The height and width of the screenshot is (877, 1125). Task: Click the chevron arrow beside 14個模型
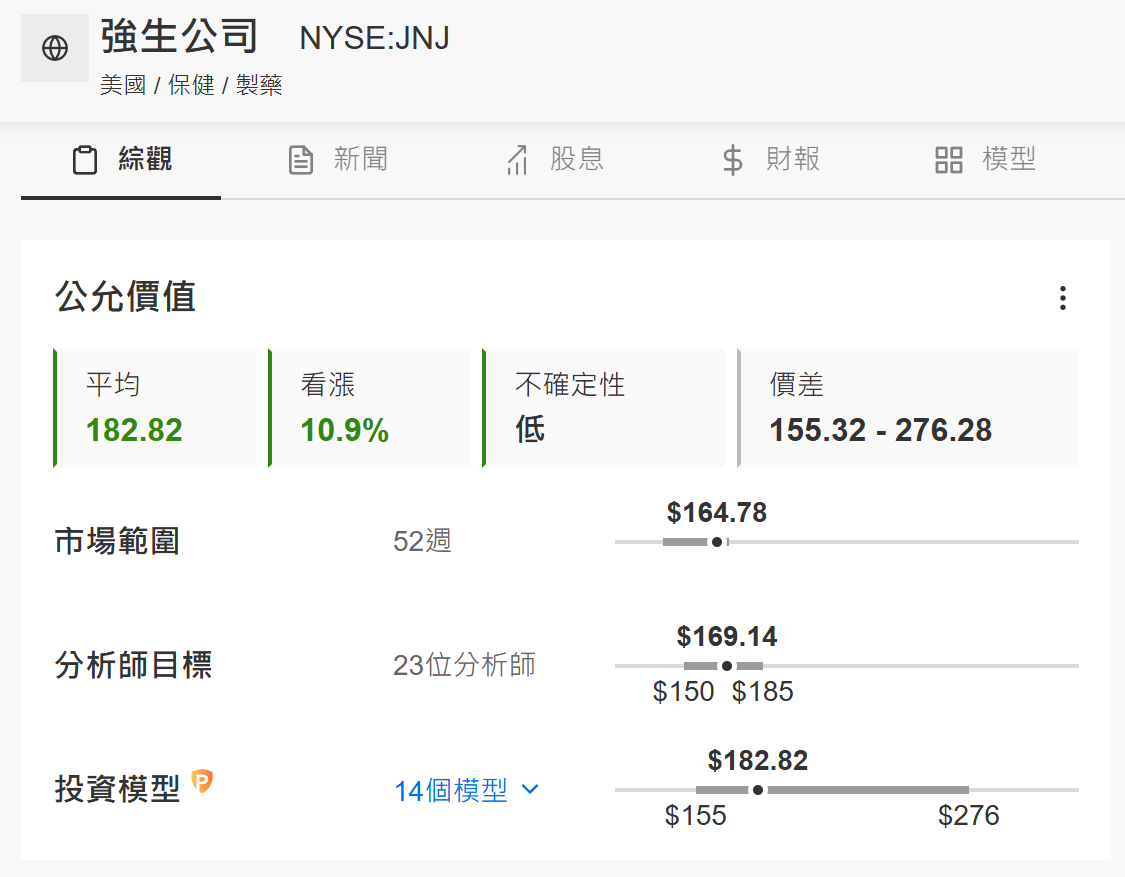tap(530, 789)
